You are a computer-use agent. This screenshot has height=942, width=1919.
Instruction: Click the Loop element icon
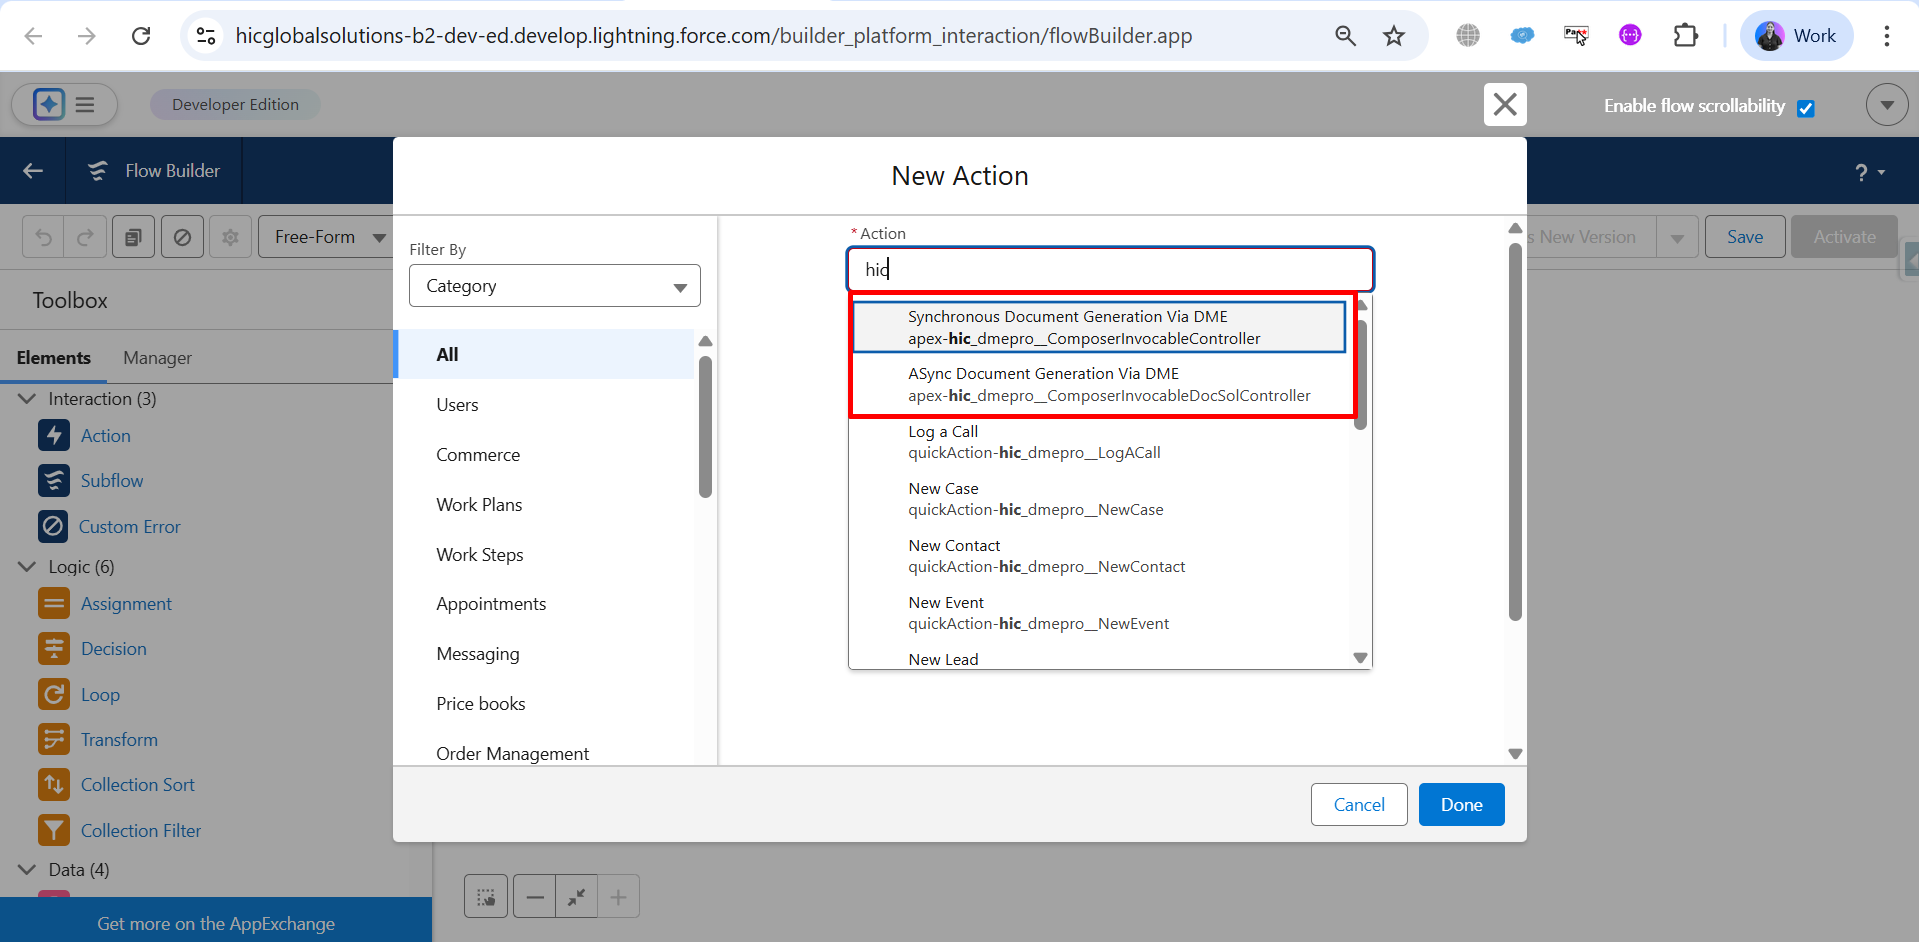click(54, 694)
